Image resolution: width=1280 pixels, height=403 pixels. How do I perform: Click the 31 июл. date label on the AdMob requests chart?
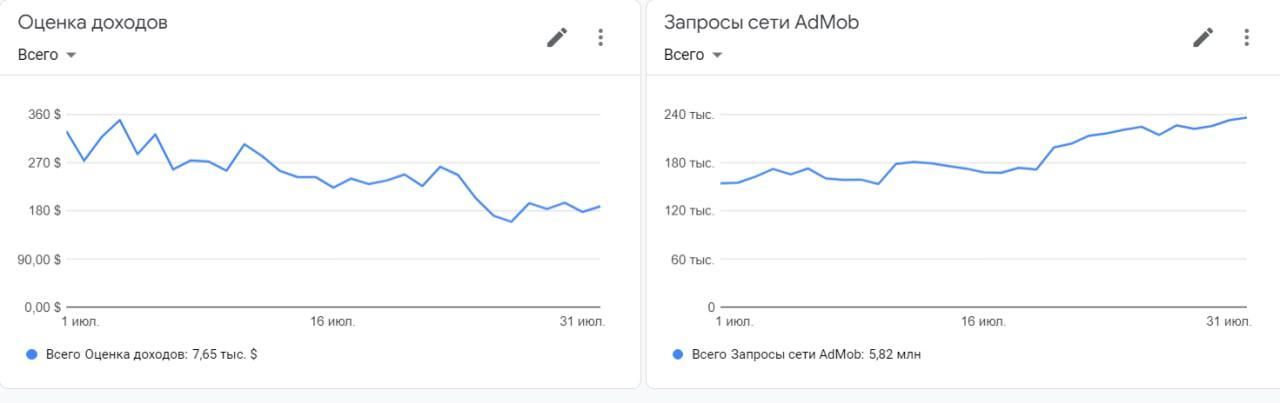(x=1228, y=322)
